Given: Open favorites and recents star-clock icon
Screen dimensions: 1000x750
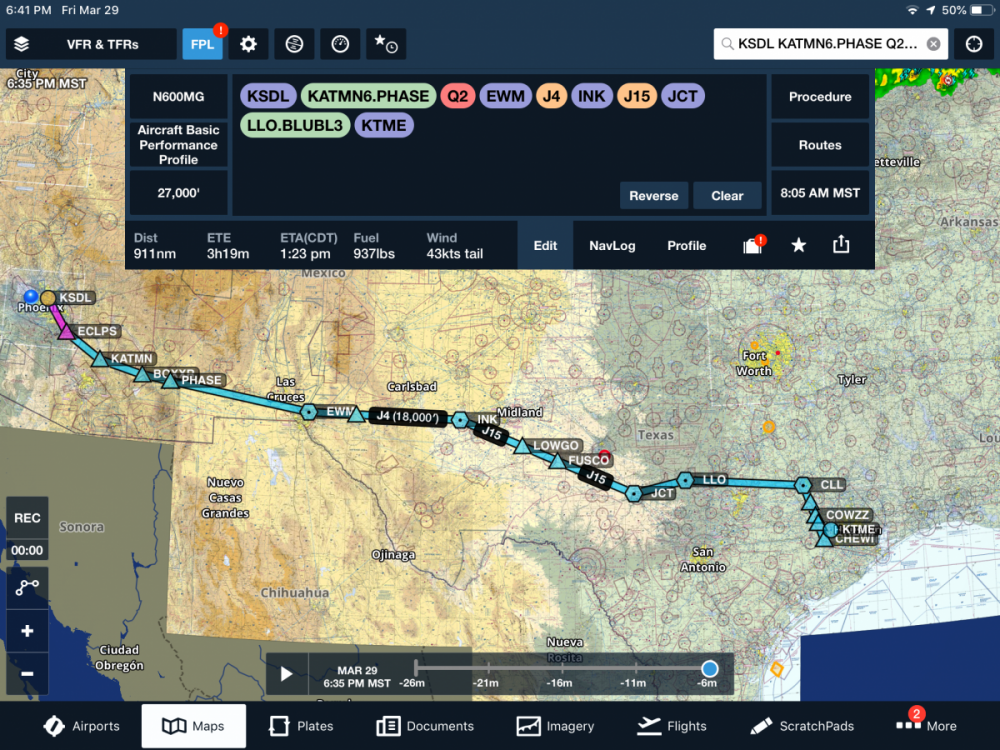Looking at the screenshot, I should coord(386,44).
